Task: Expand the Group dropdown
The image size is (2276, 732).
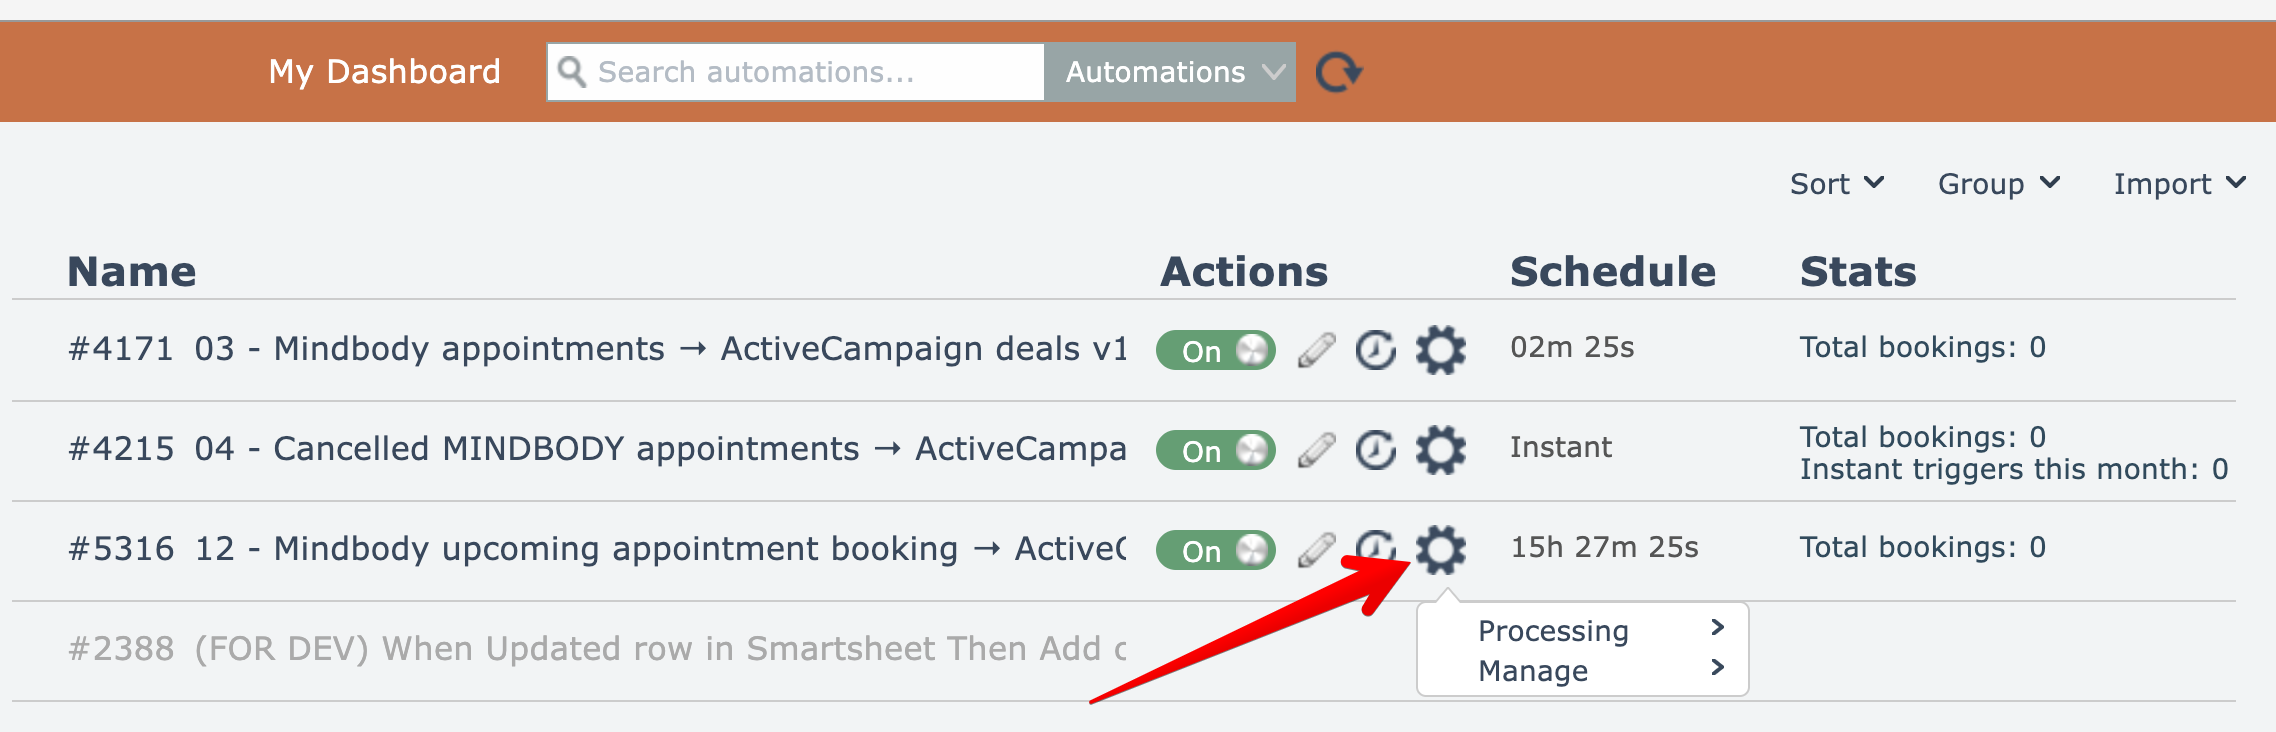Action: (1998, 184)
